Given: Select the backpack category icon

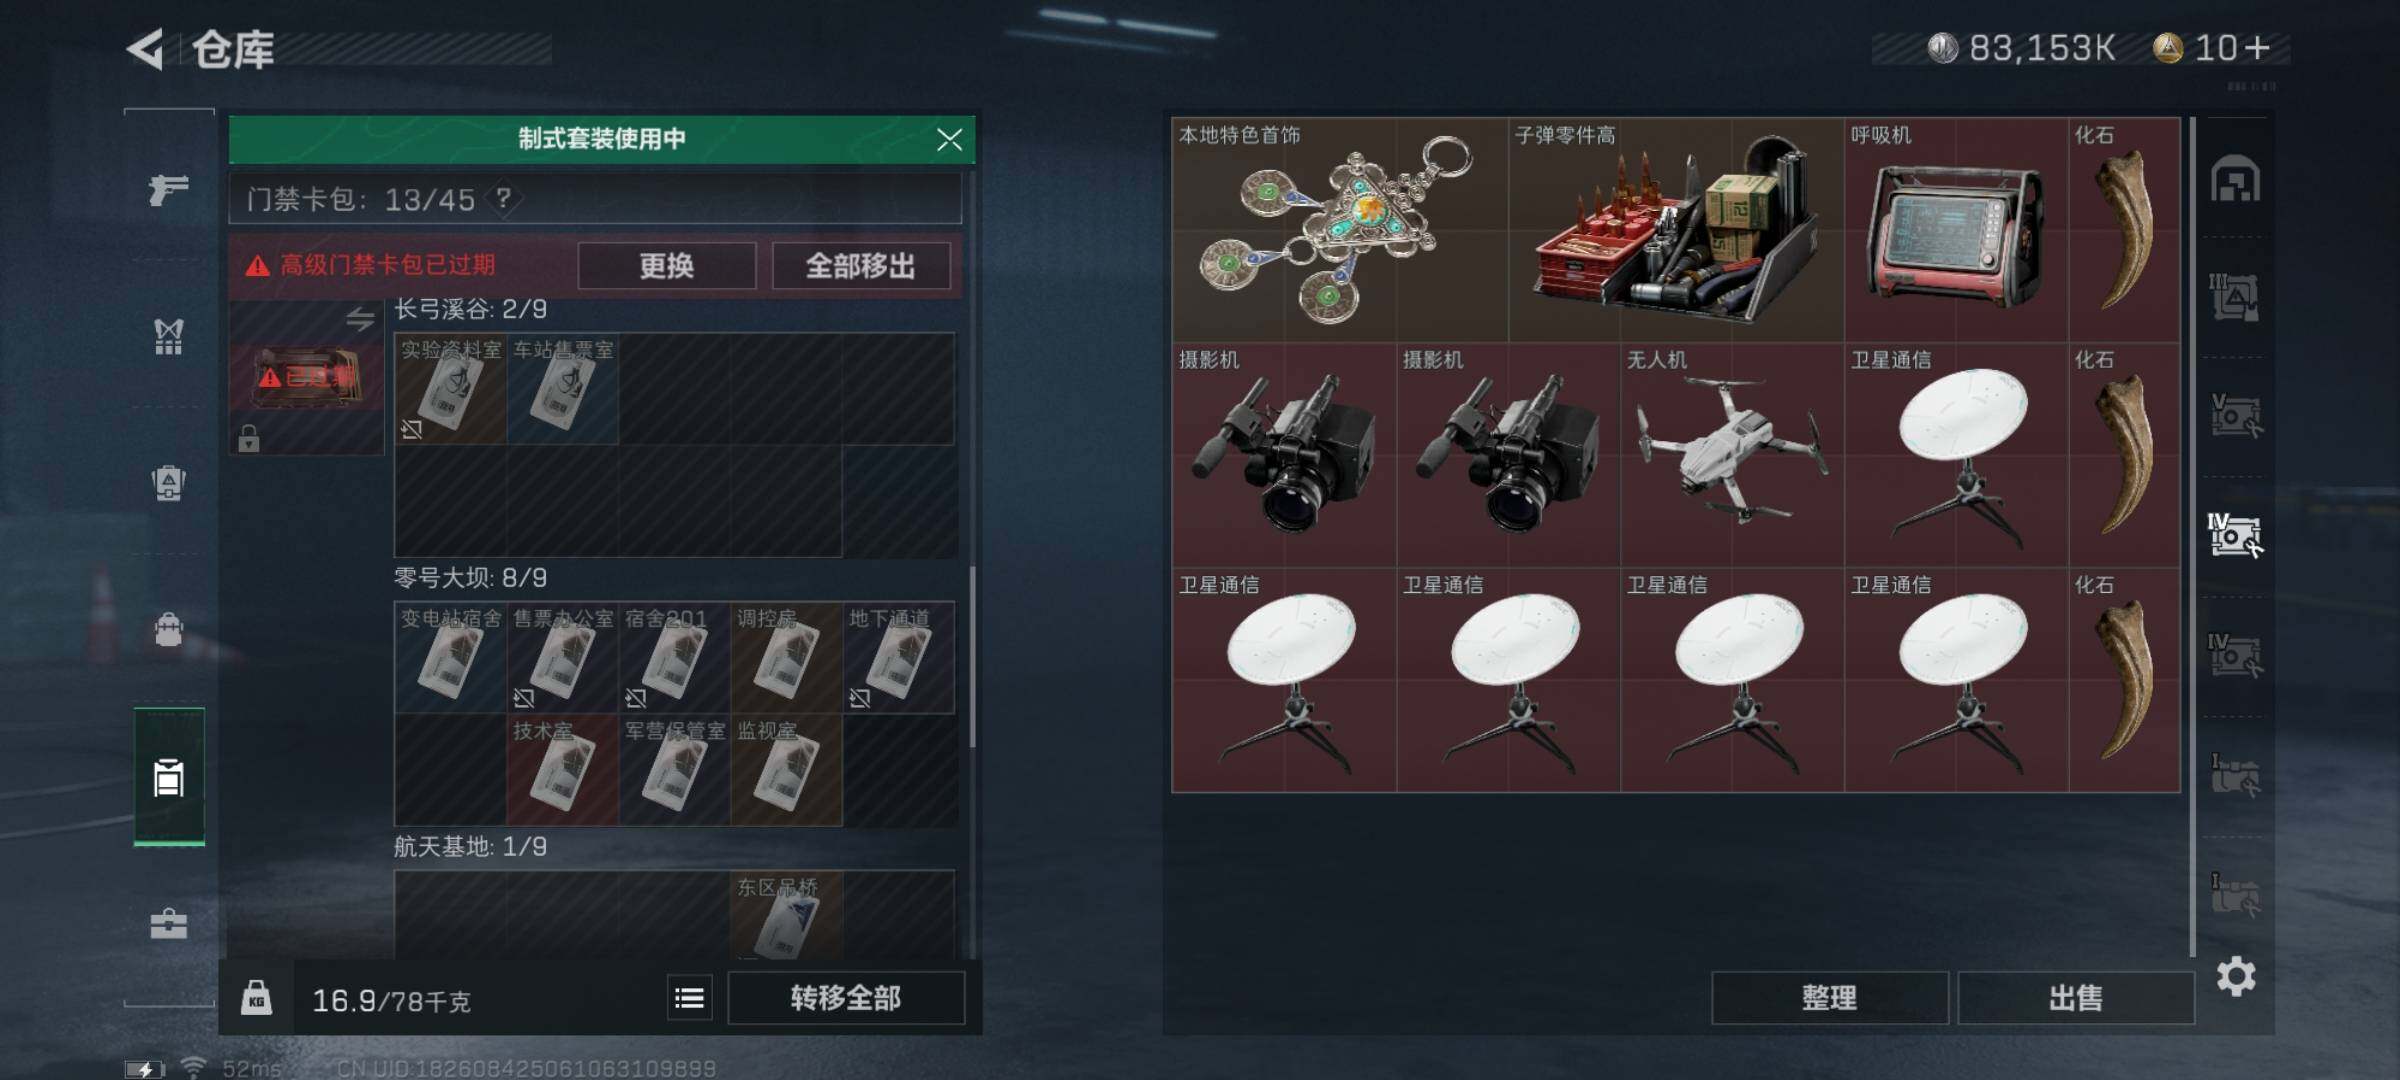Looking at the screenshot, I should click(168, 630).
